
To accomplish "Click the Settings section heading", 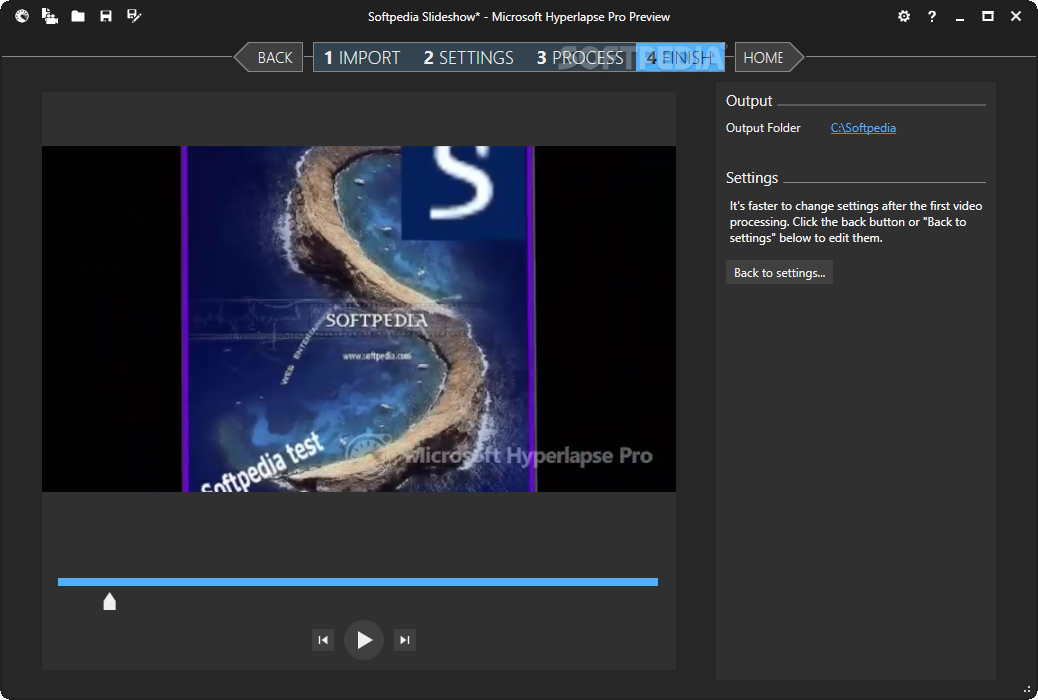I will pos(752,177).
